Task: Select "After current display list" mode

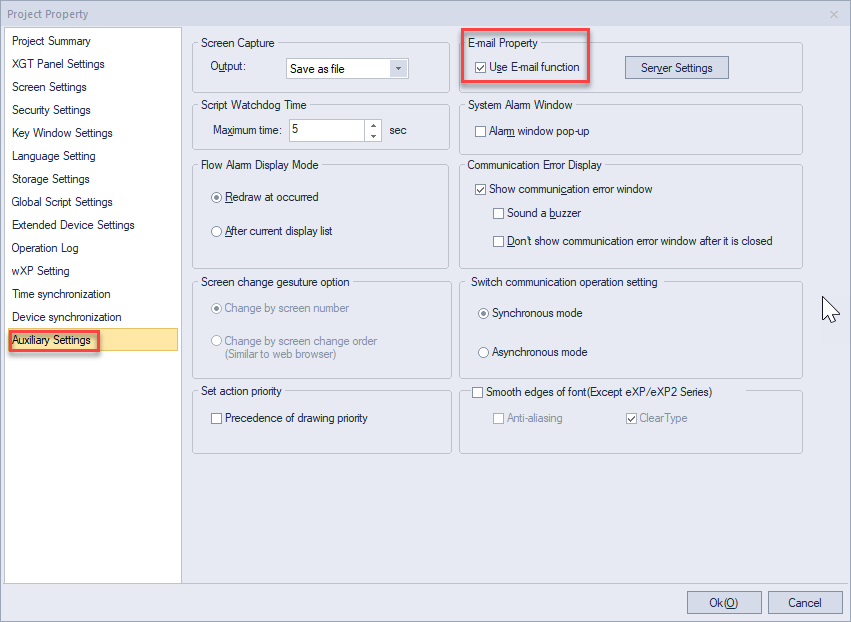Action: (x=217, y=232)
